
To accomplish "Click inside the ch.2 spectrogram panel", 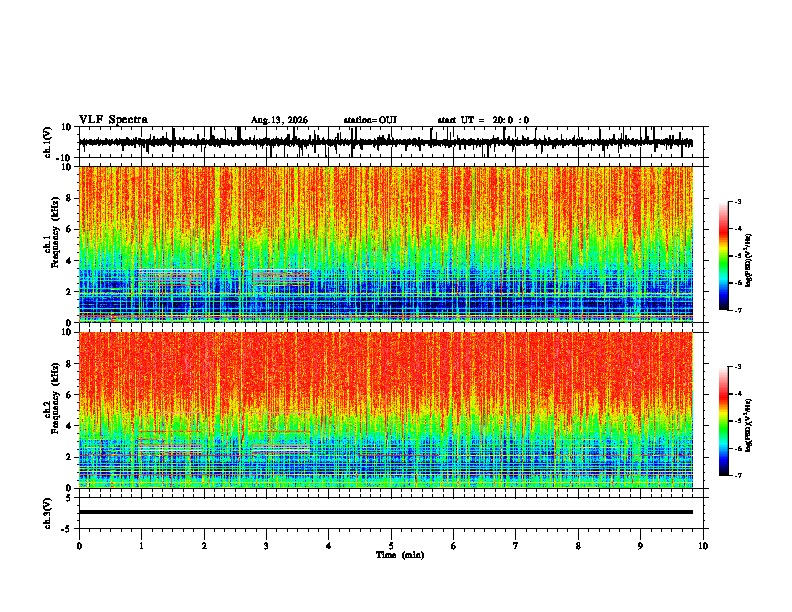I will point(386,410).
